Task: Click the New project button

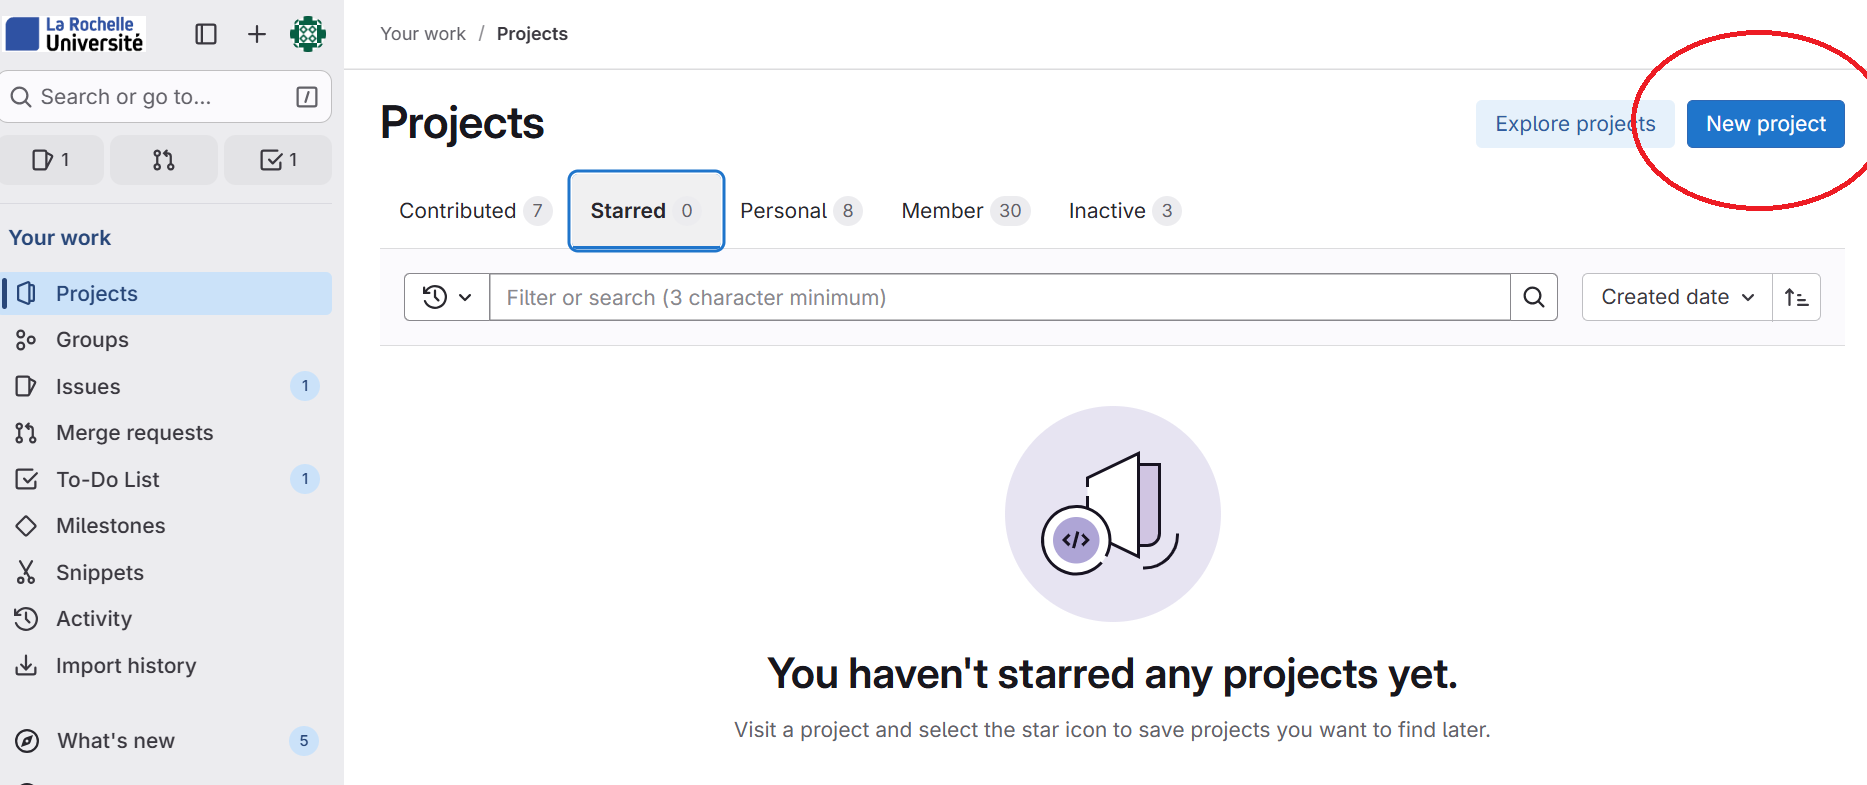Action: pyautogui.click(x=1765, y=124)
